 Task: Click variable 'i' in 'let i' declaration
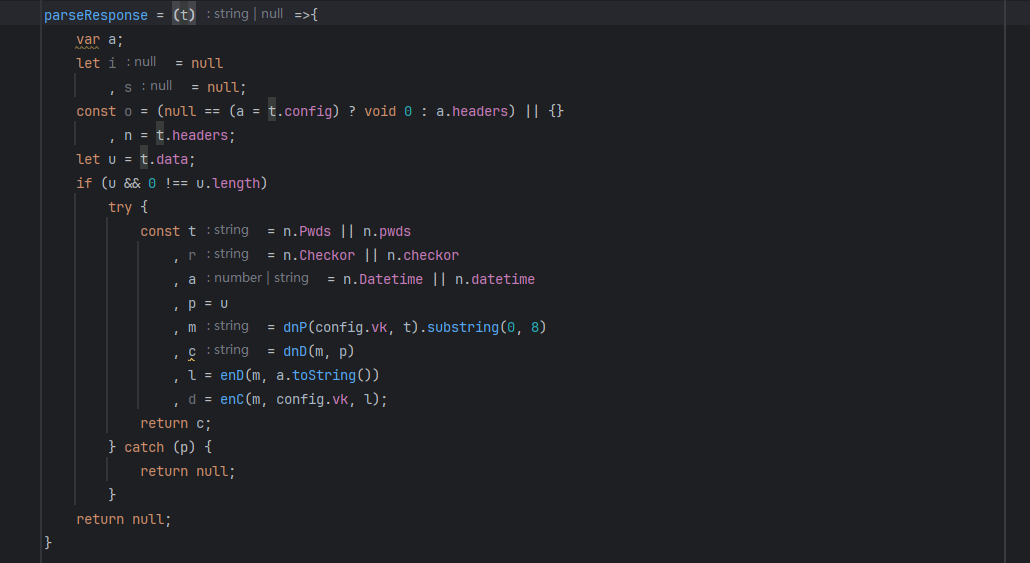112,63
